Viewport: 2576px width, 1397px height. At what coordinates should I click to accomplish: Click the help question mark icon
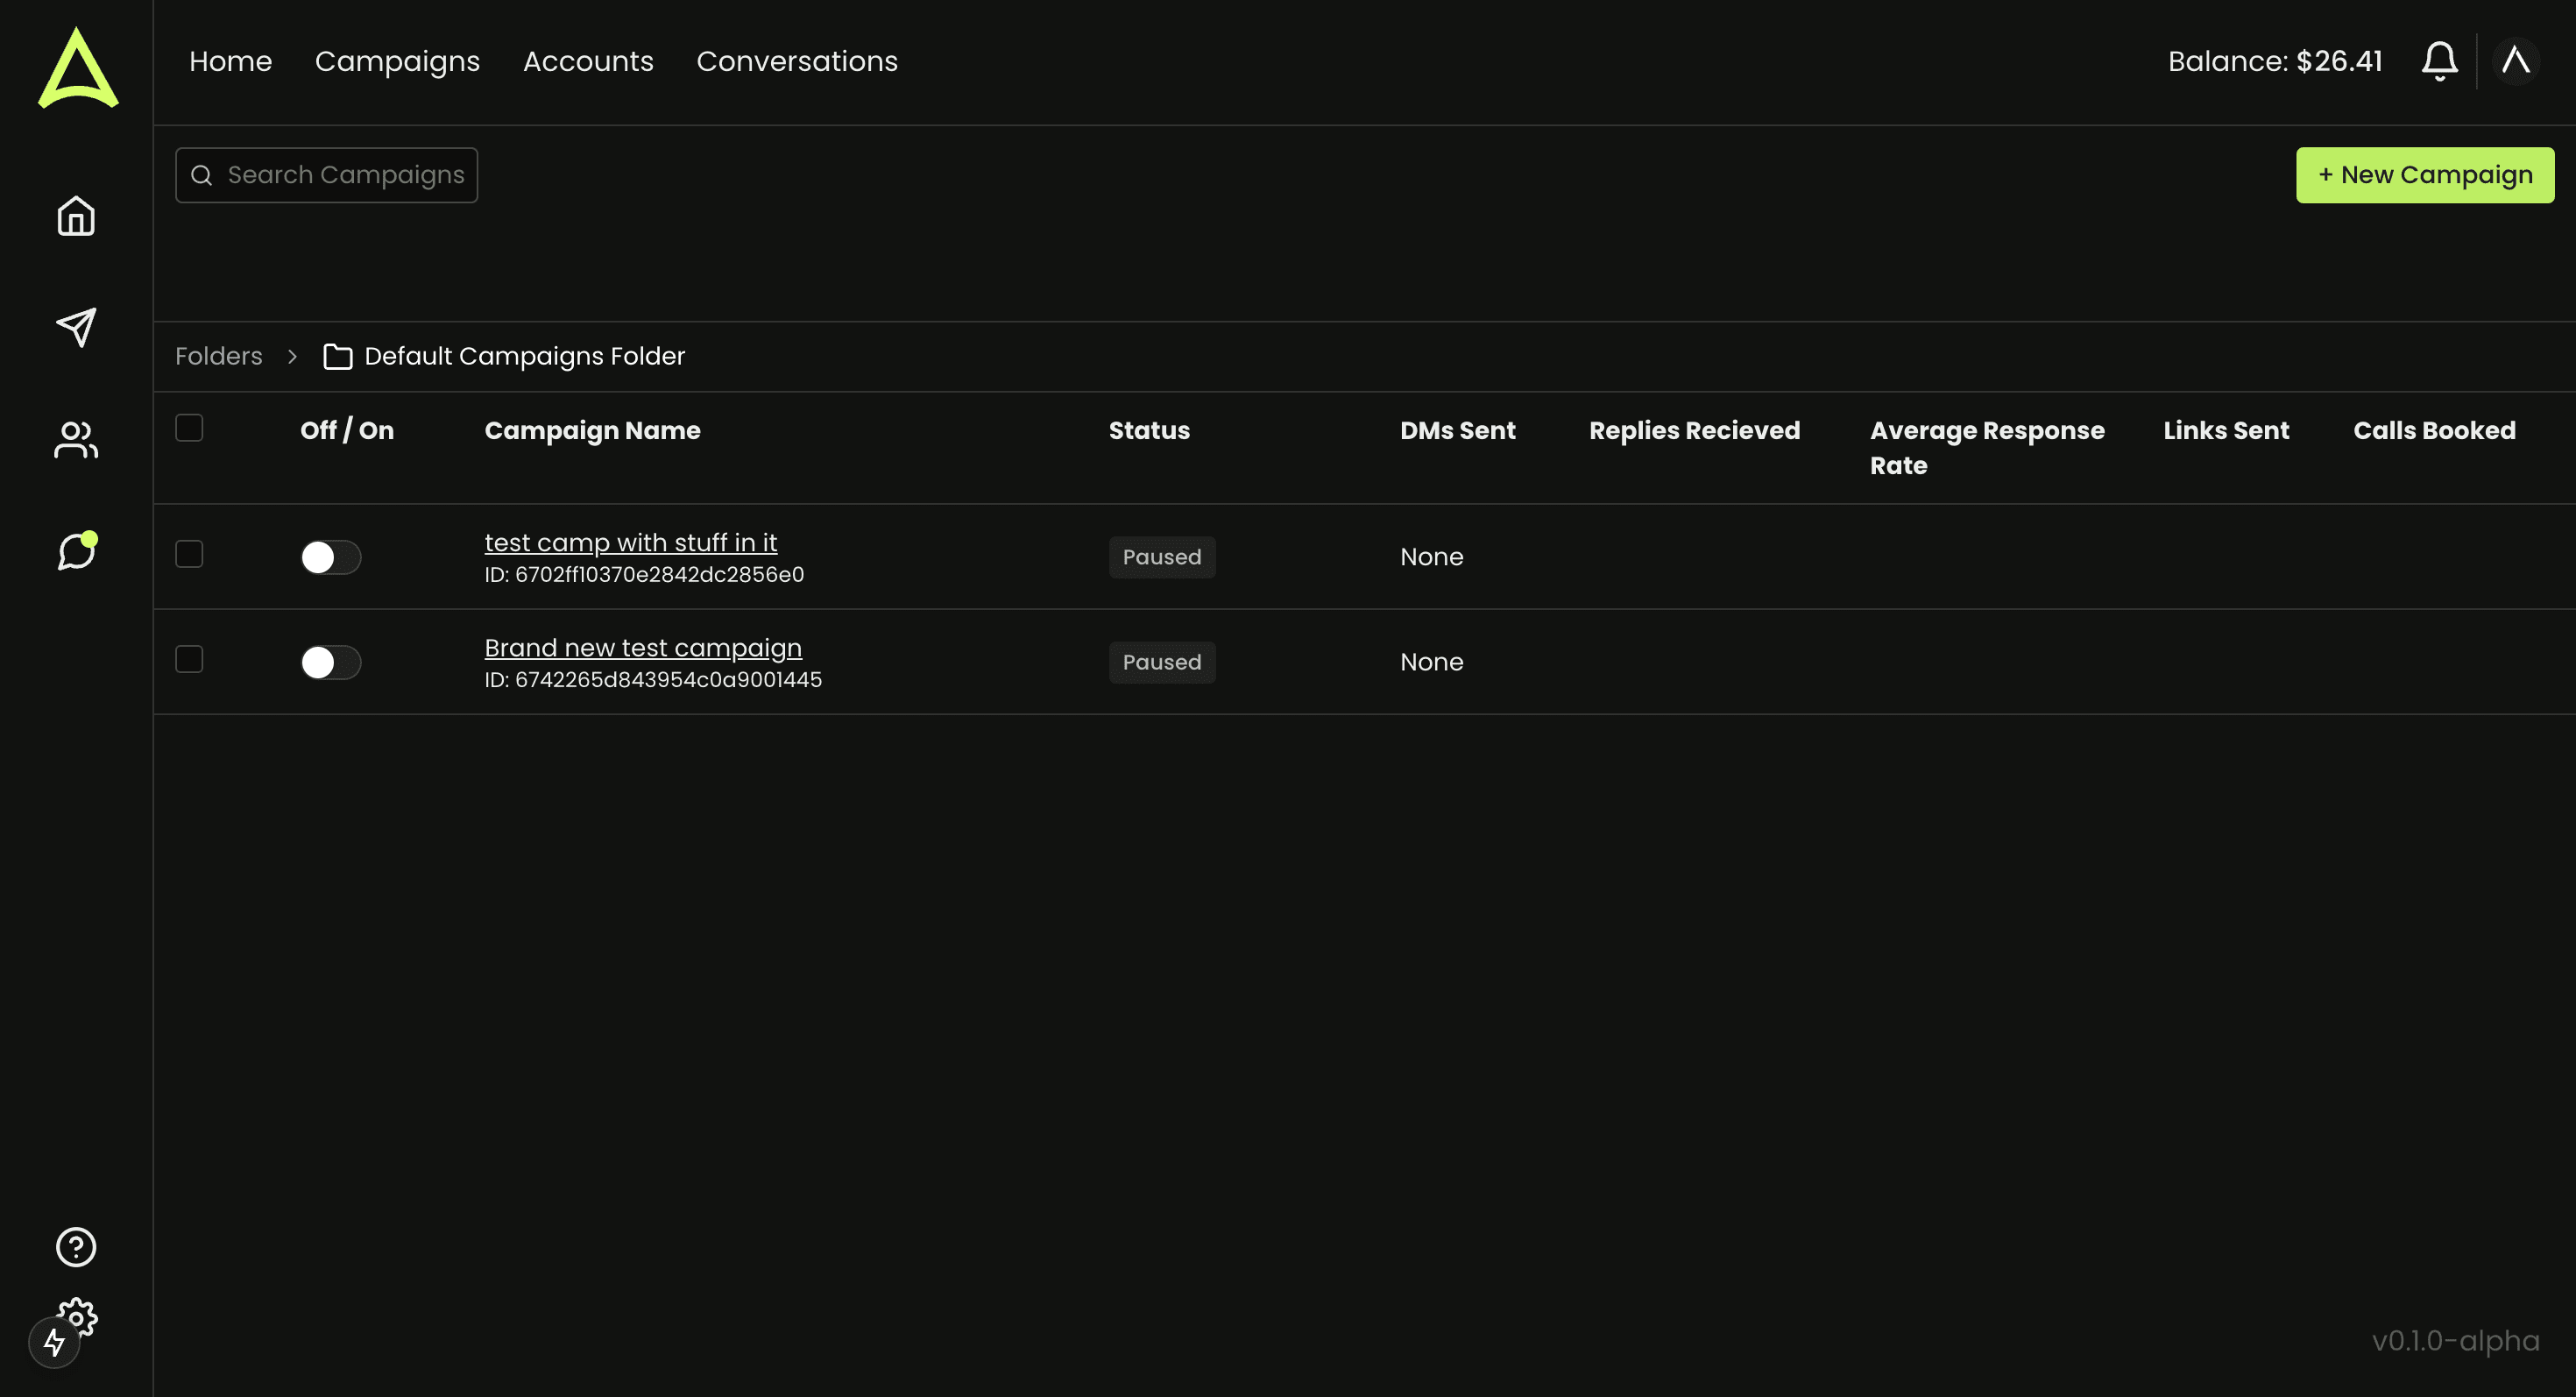(x=75, y=1247)
